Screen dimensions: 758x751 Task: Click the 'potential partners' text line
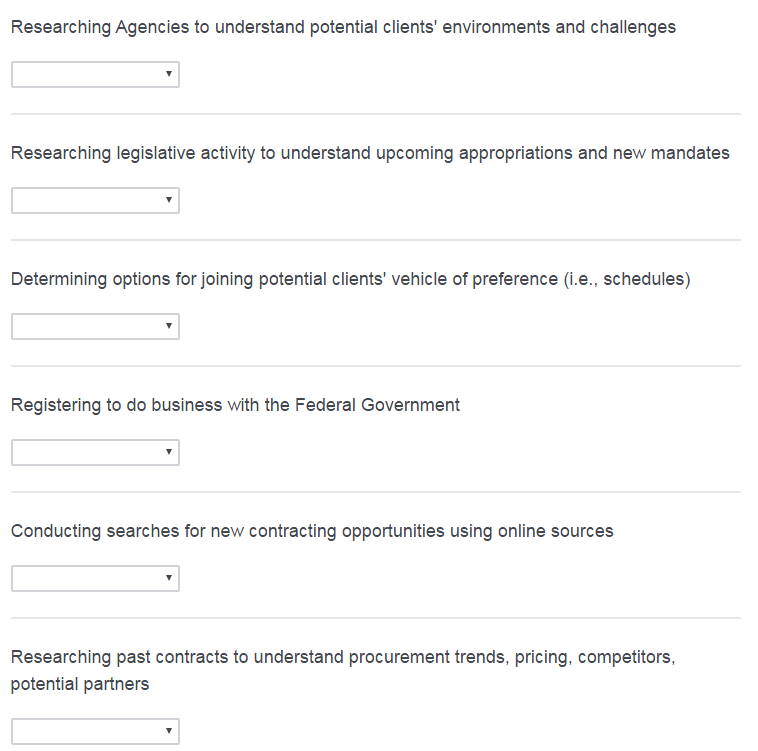80,684
